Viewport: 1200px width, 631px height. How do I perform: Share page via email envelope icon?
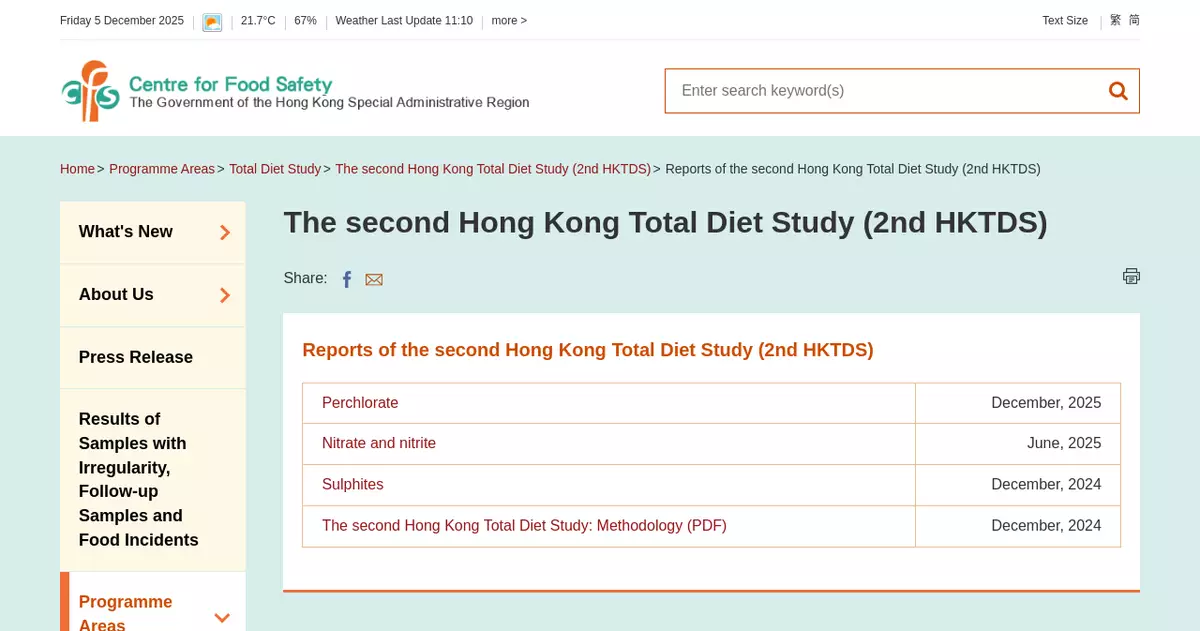(x=374, y=280)
